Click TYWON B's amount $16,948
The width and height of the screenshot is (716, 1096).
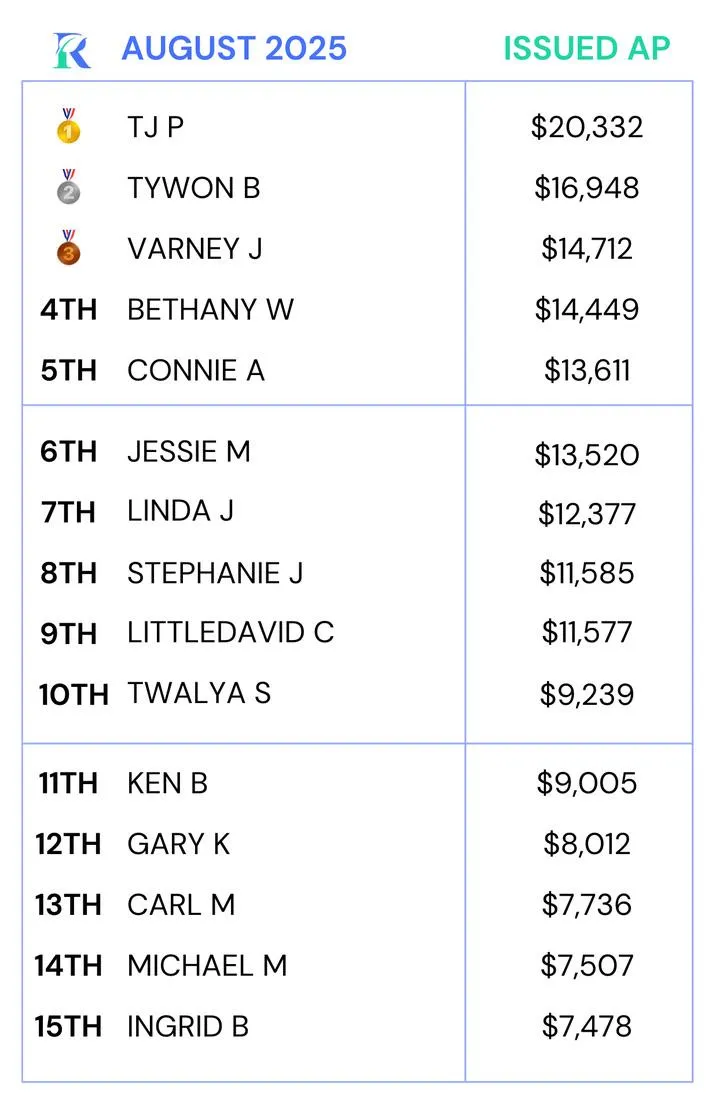point(587,188)
